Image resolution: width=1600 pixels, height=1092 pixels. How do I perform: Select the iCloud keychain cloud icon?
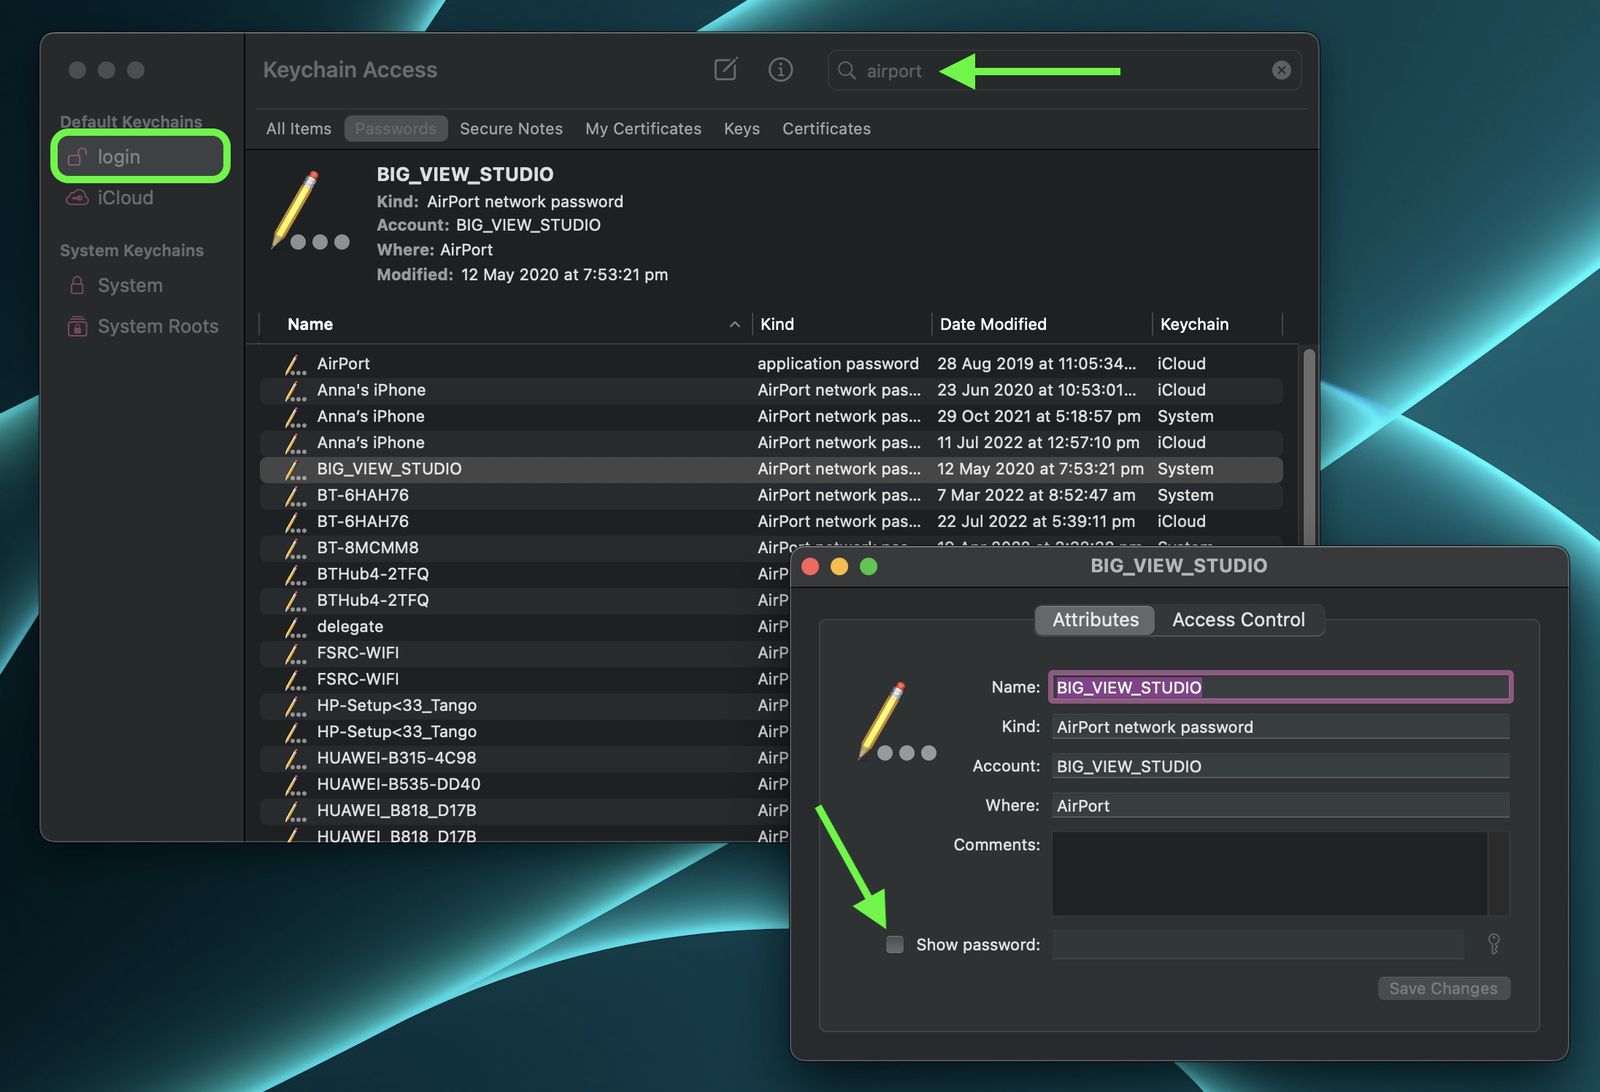point(76,198)
